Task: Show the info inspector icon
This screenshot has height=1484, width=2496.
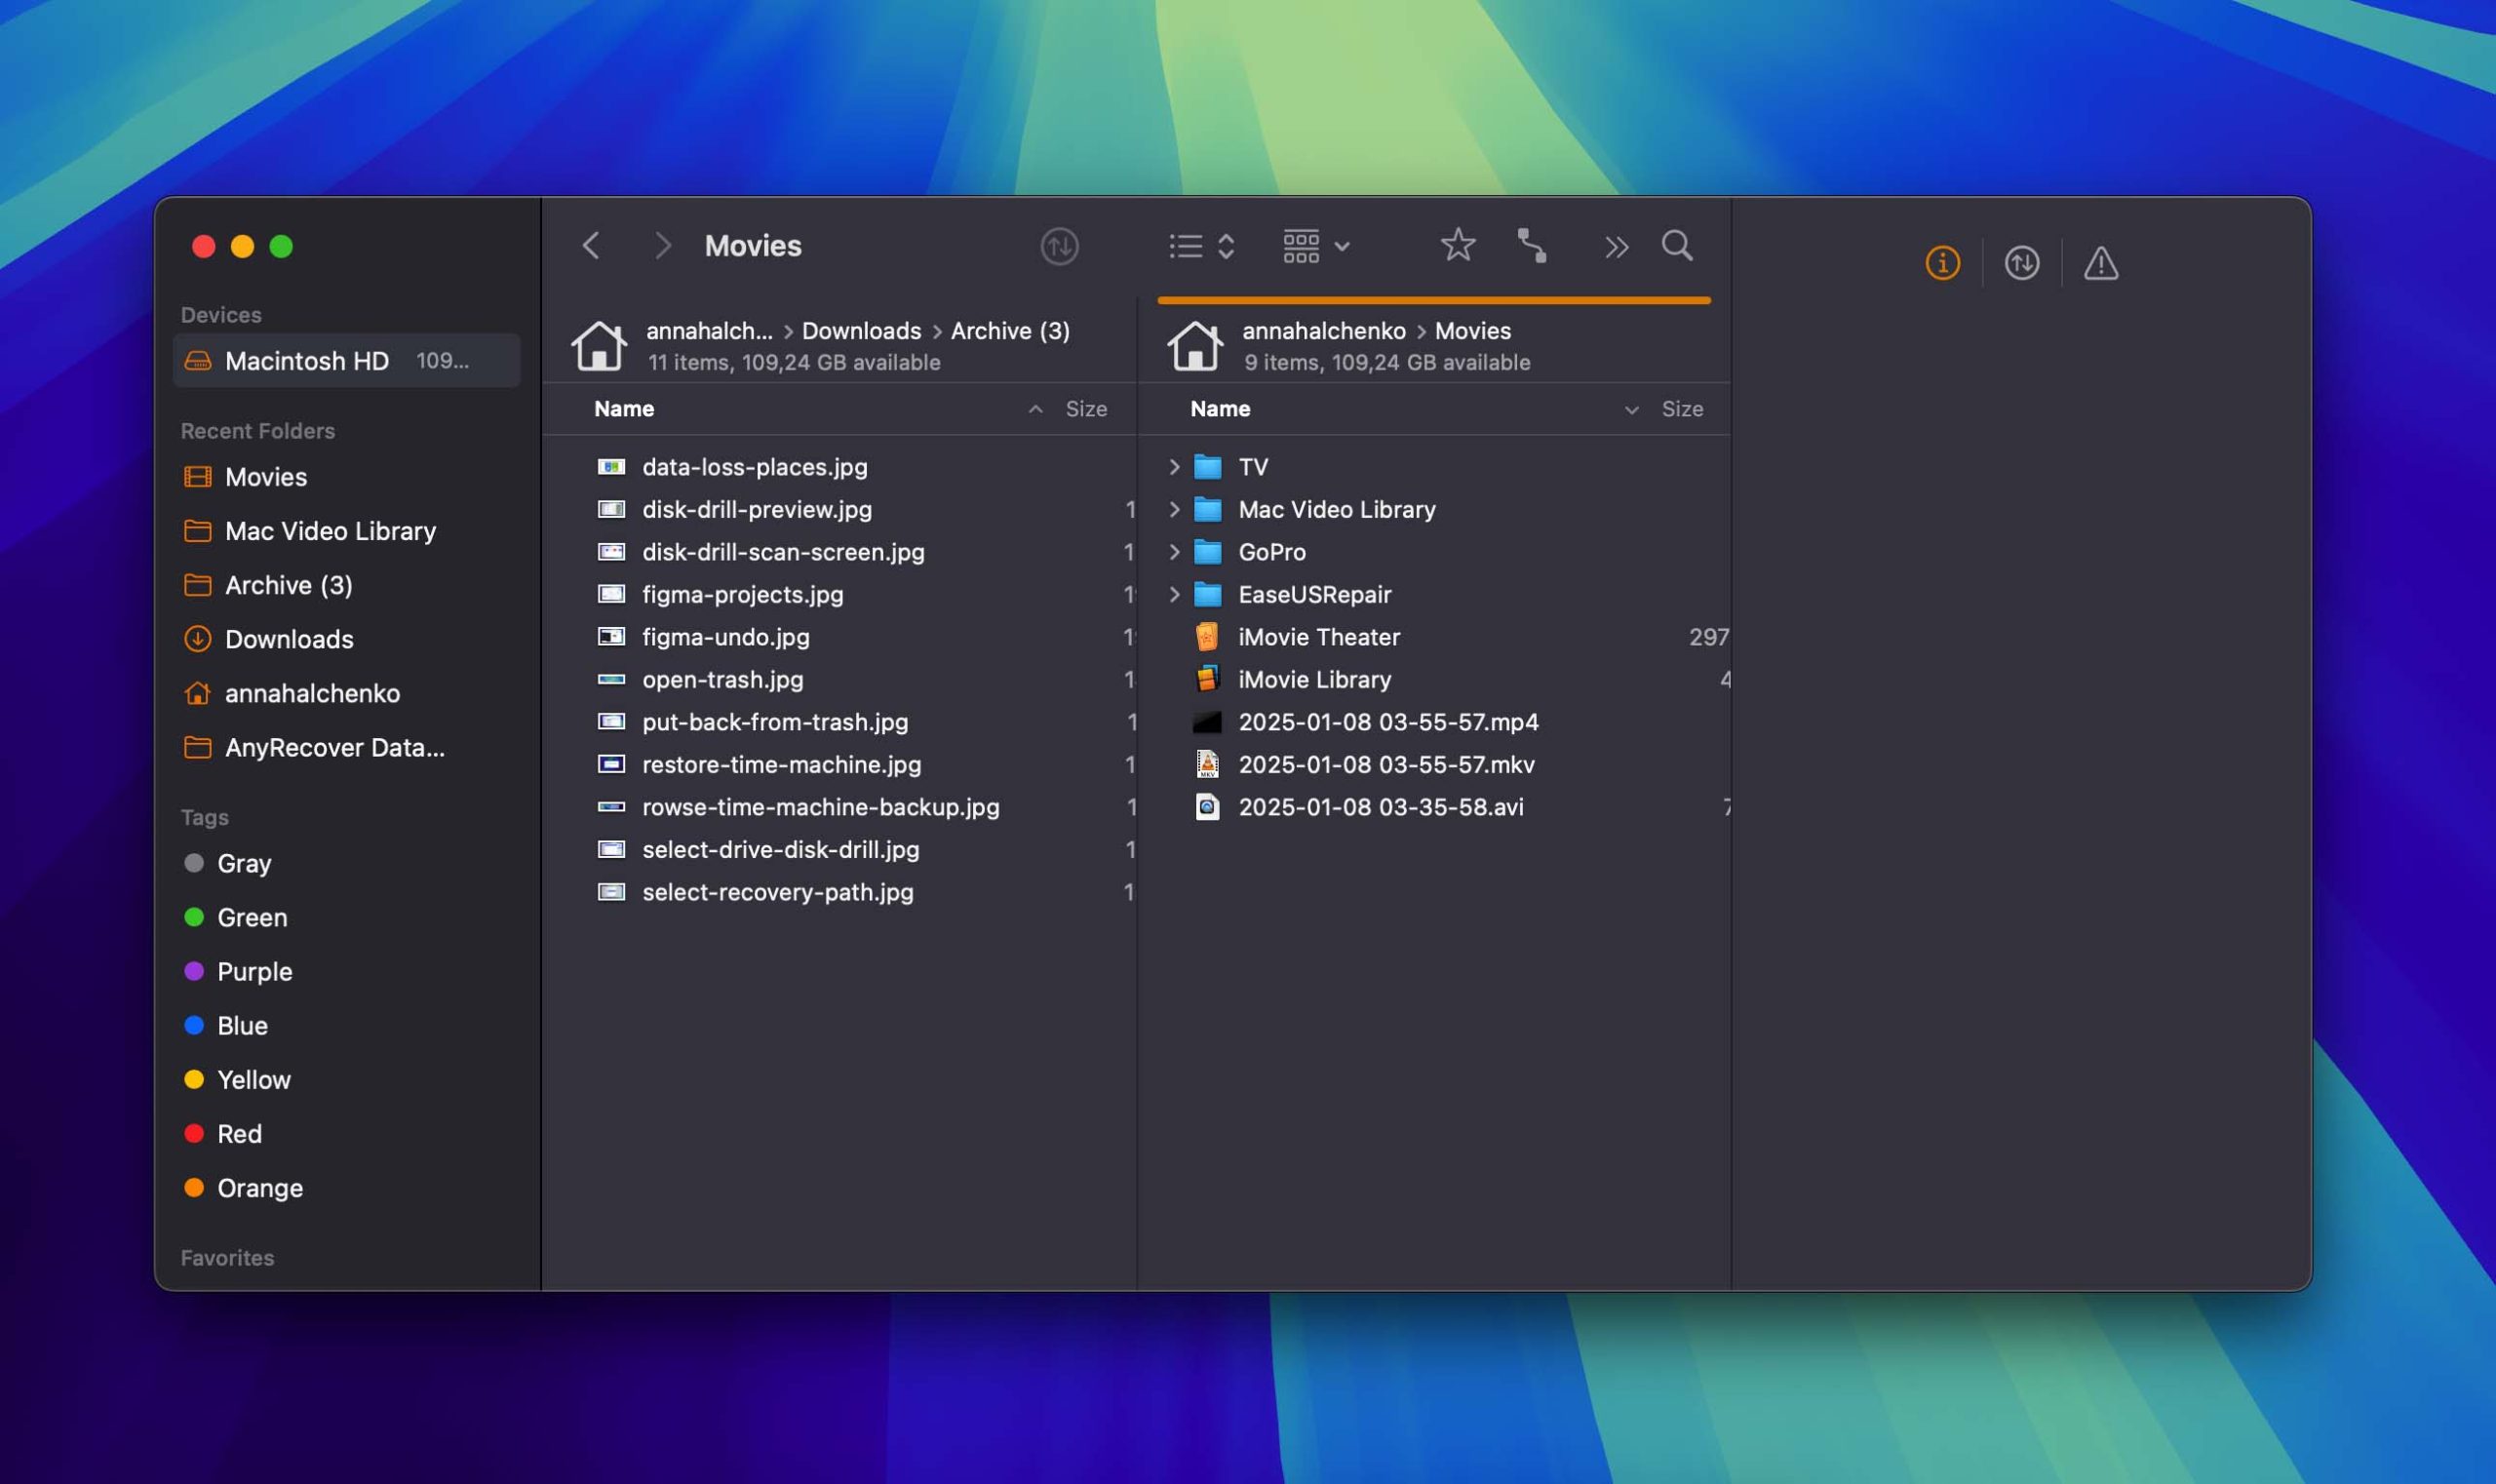Action: (x=1942, y=263)
